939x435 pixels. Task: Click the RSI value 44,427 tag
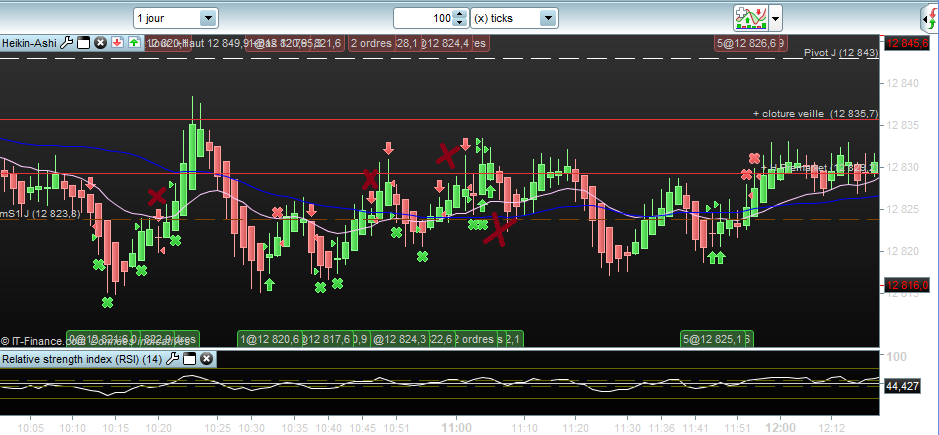click(x=902, y=386)
